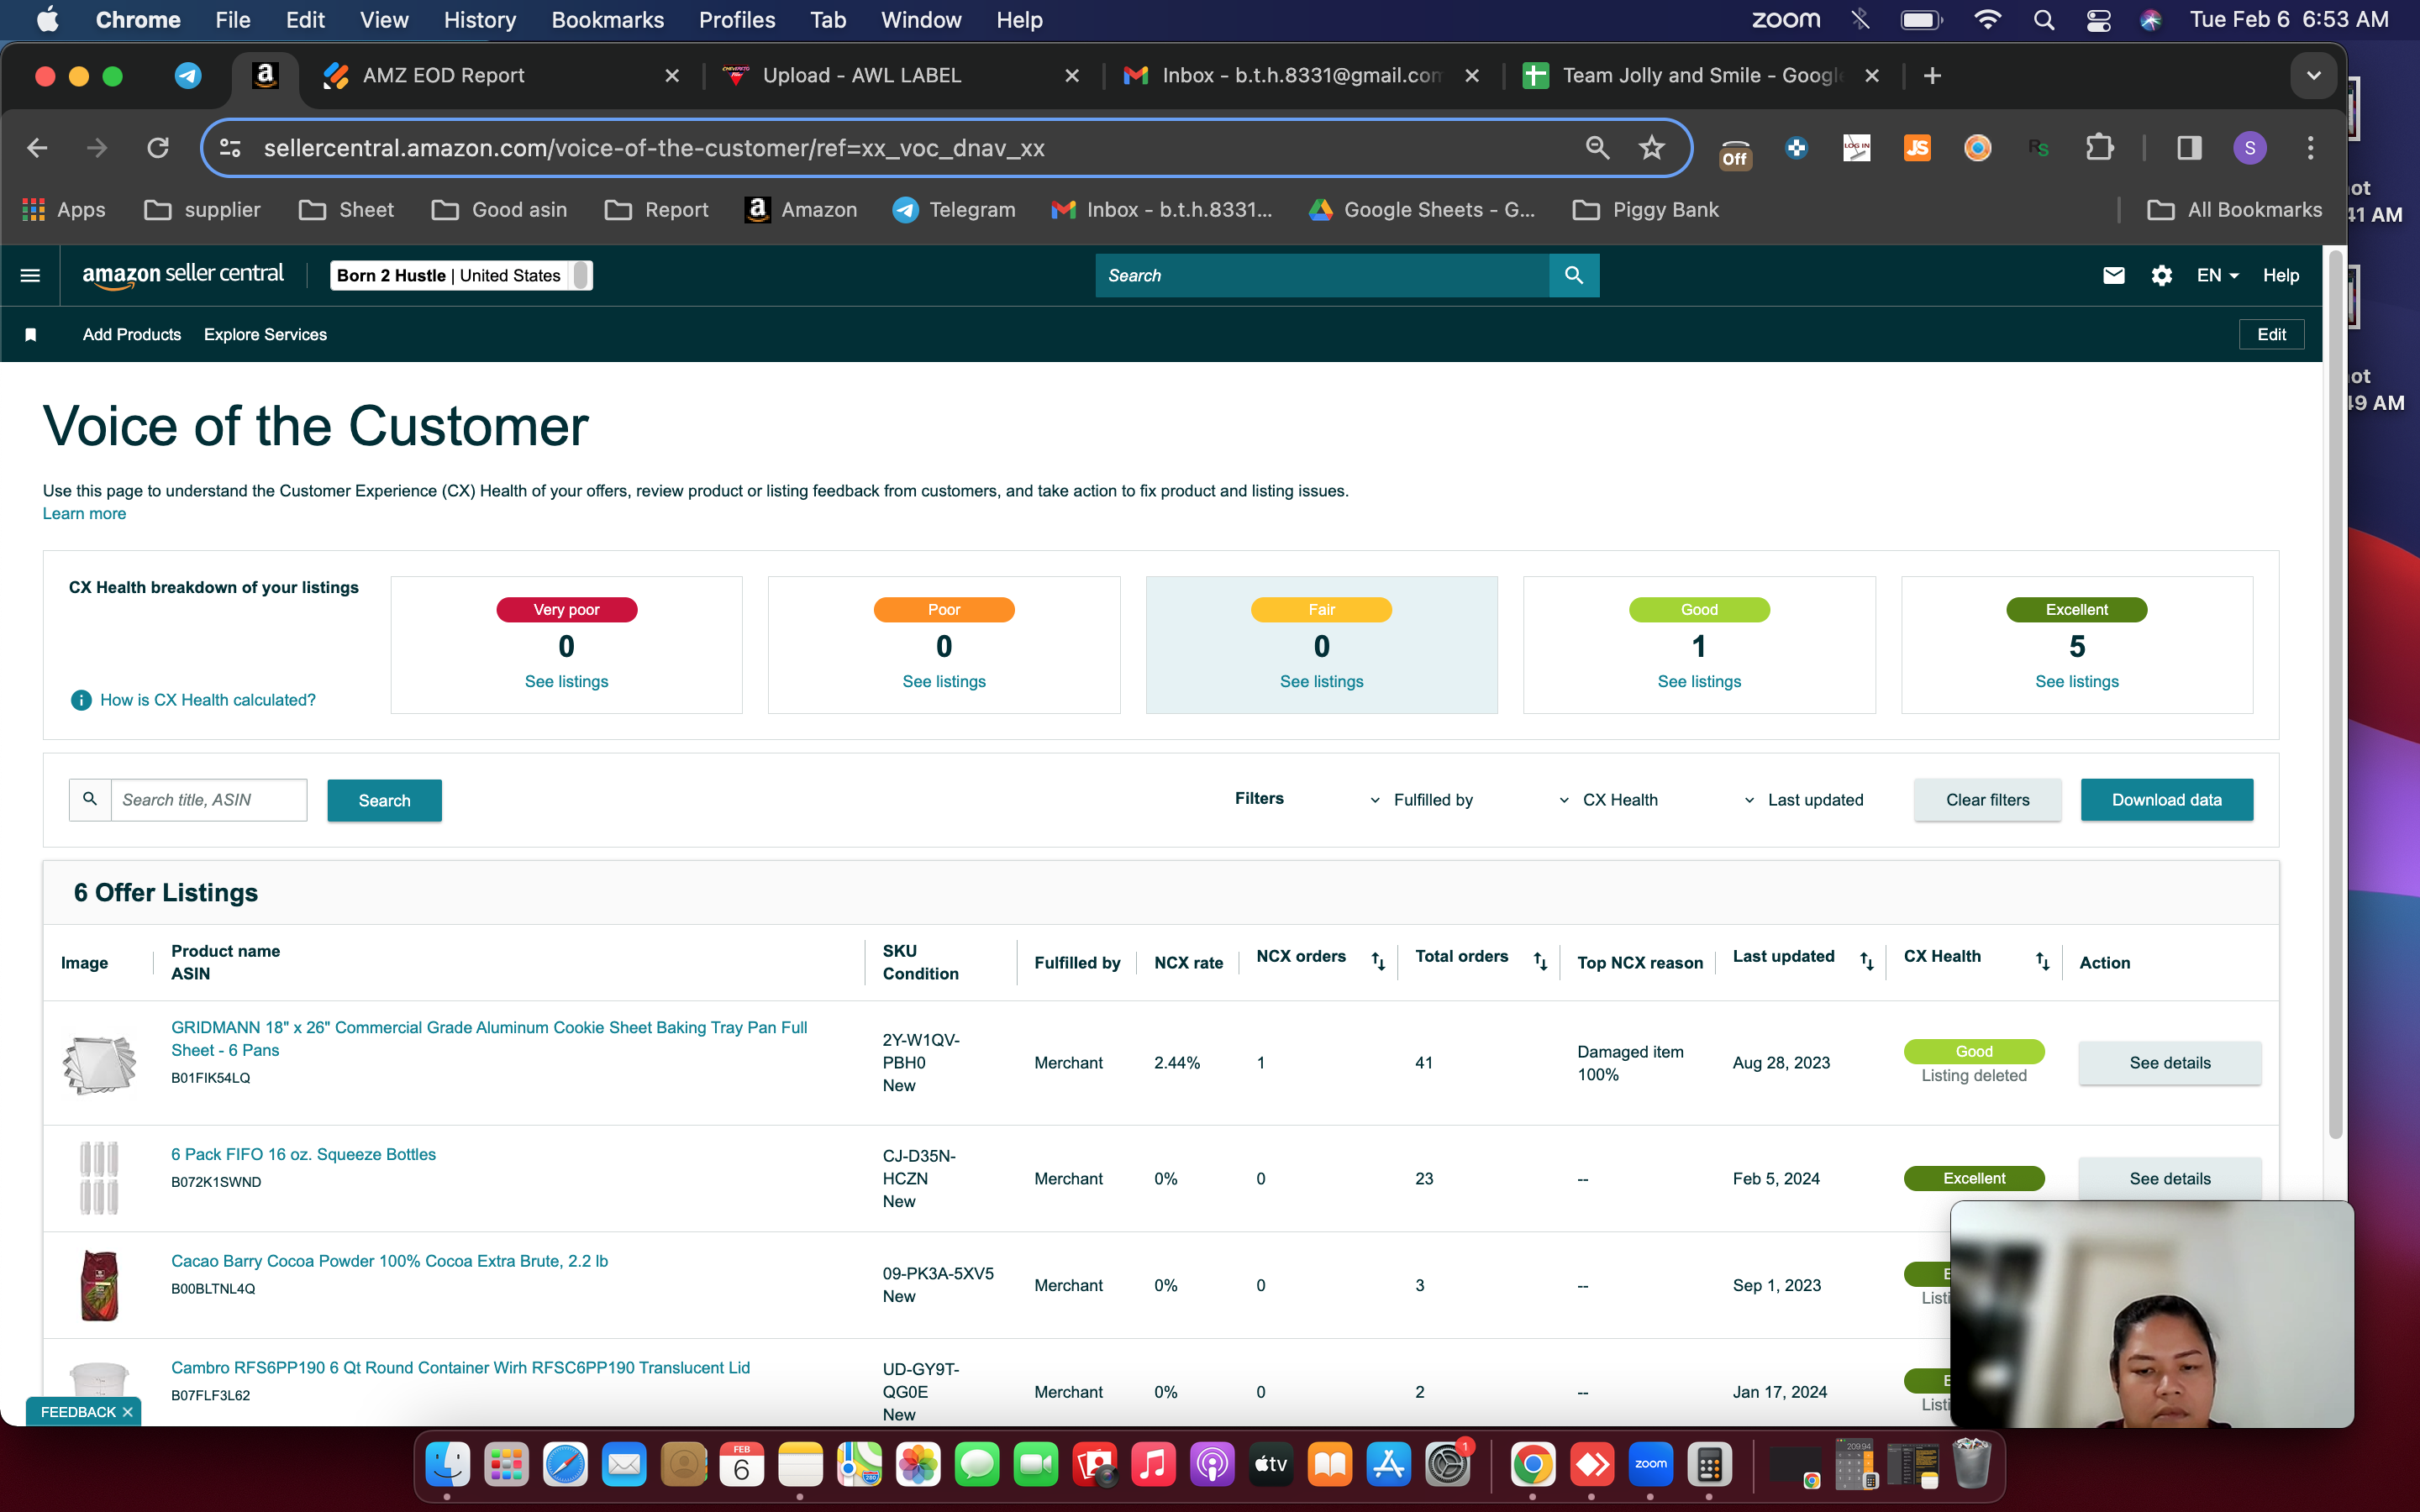Open the supplier bookmarks folder
This screenshot has width=2420, height=1512.
coord(202,210)
